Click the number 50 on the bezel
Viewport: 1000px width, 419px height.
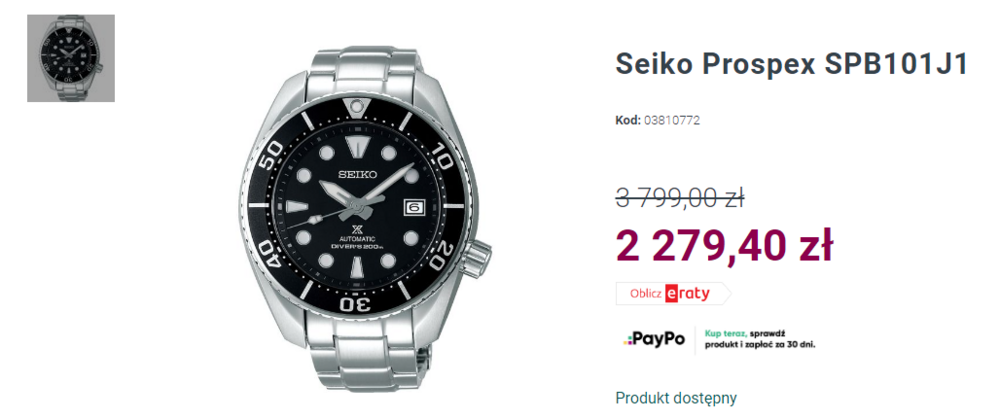coord(271,158)
